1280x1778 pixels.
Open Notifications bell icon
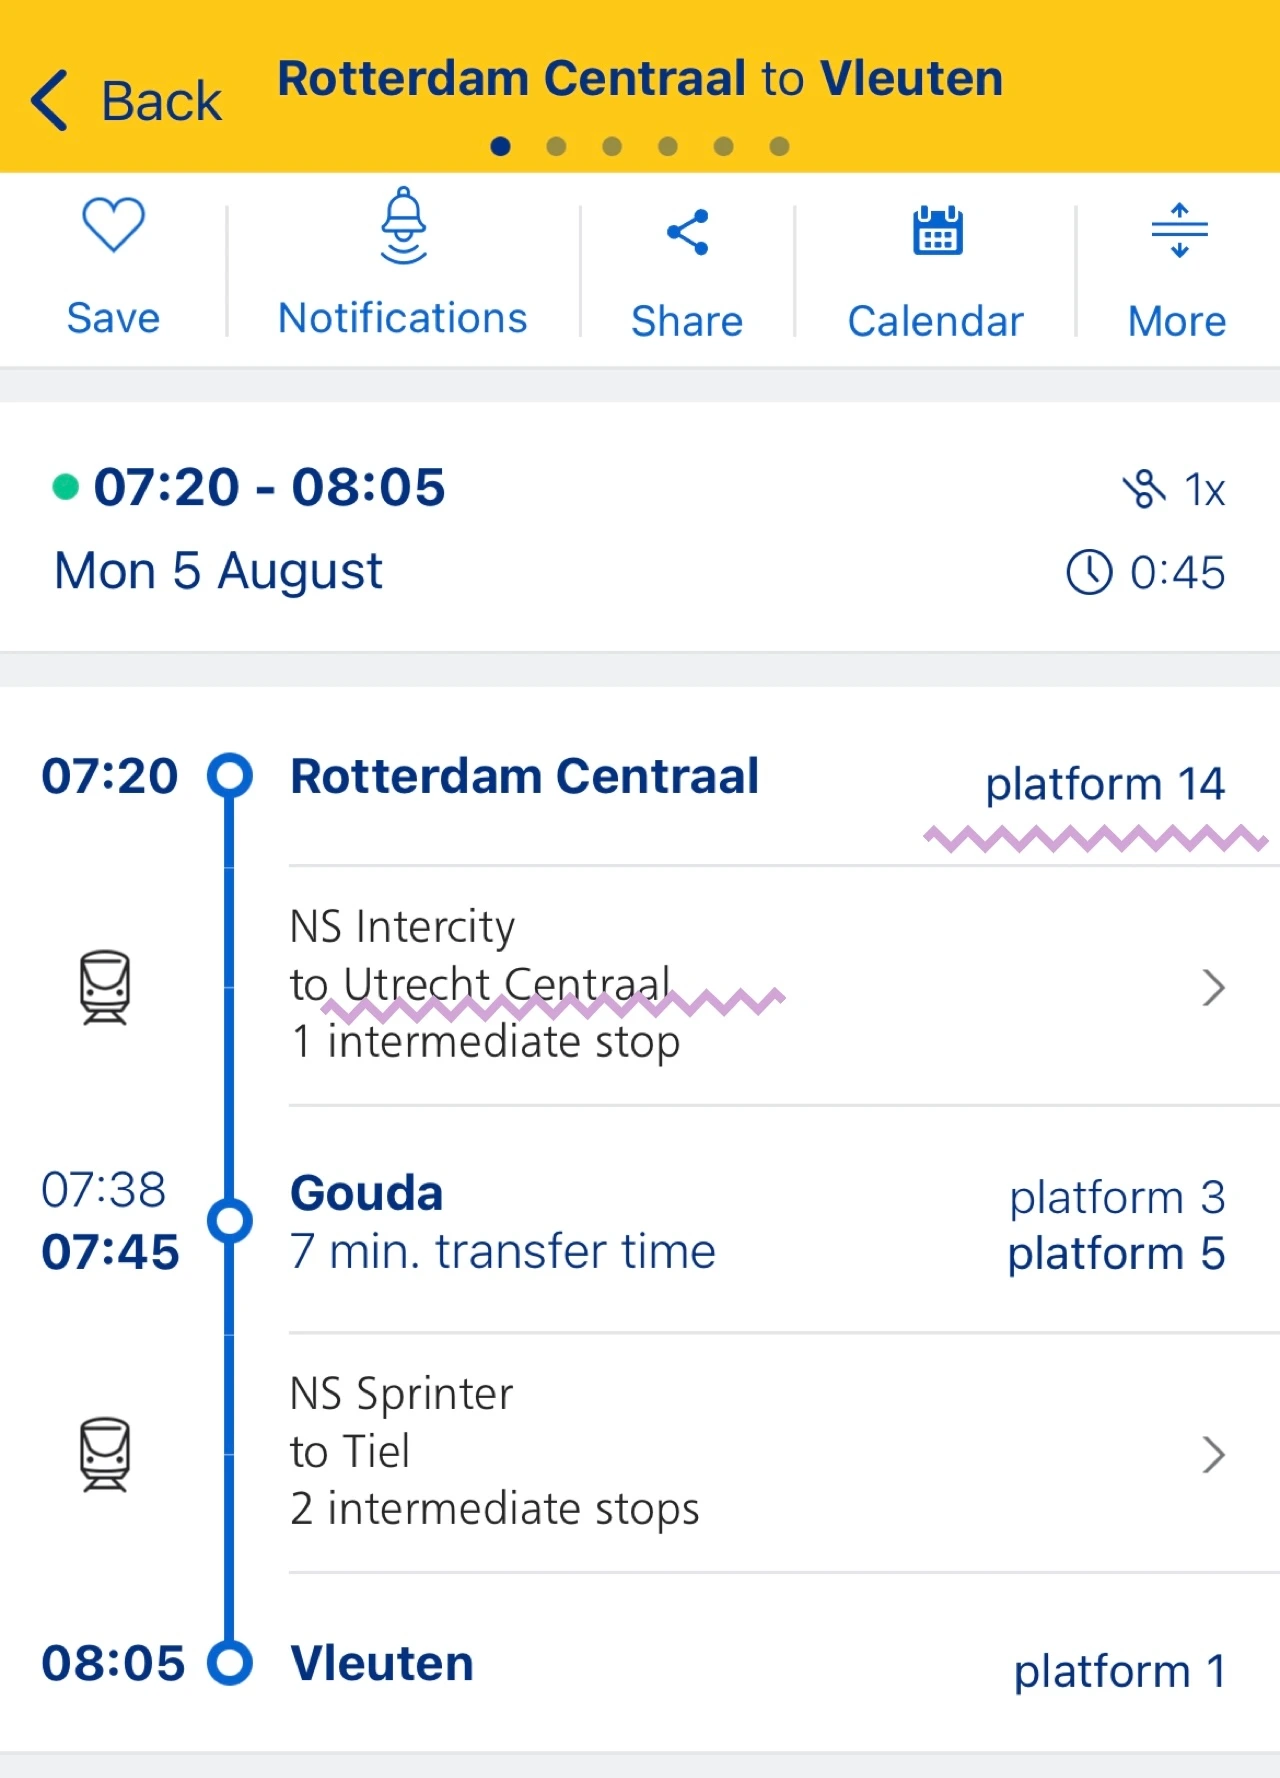coord(403,226)
